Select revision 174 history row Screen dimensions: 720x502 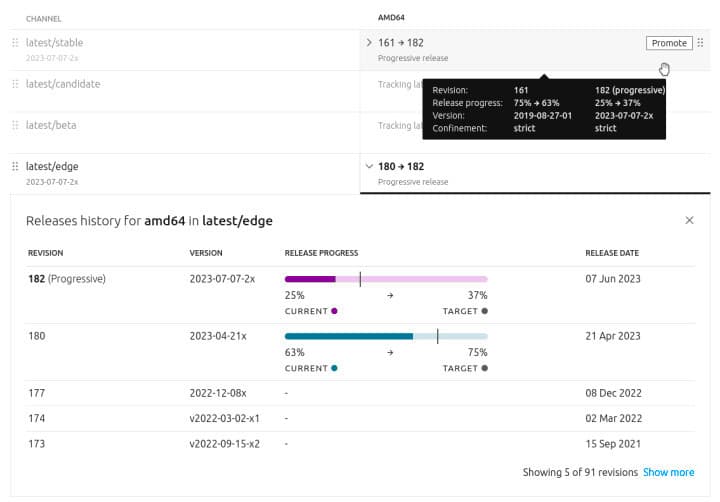(x=360, y=418)
